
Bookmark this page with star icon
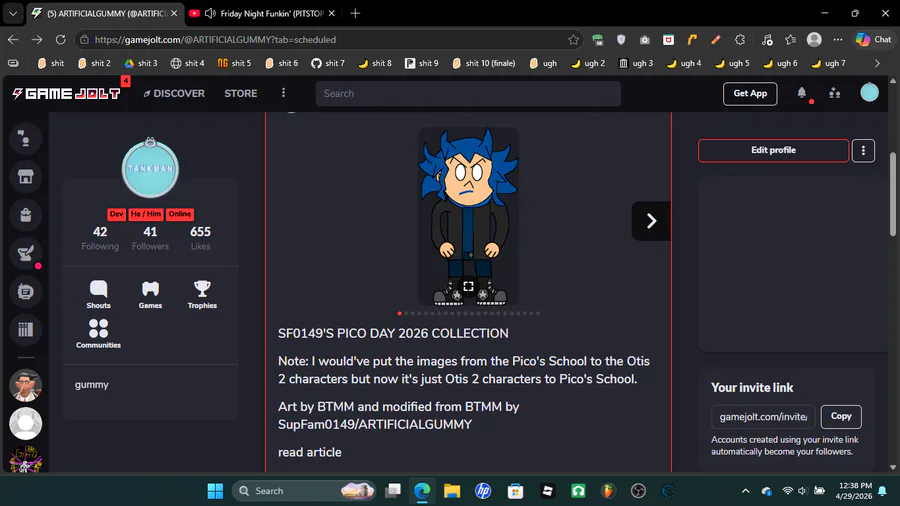pyautogui.click(x=573, y=40)
